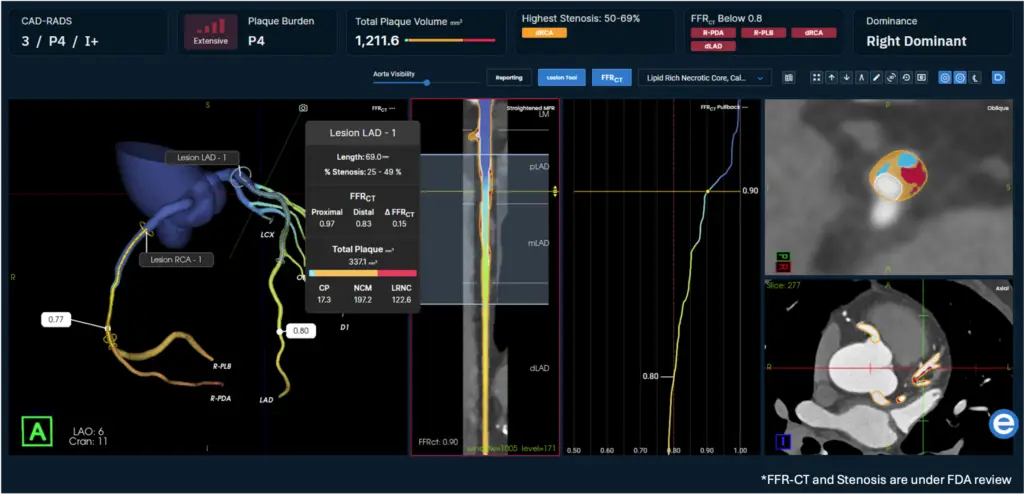Click the R-PLB vessel label on model
The height and width of the screenshot is (496, 1024).
click(x=221, y=366)
